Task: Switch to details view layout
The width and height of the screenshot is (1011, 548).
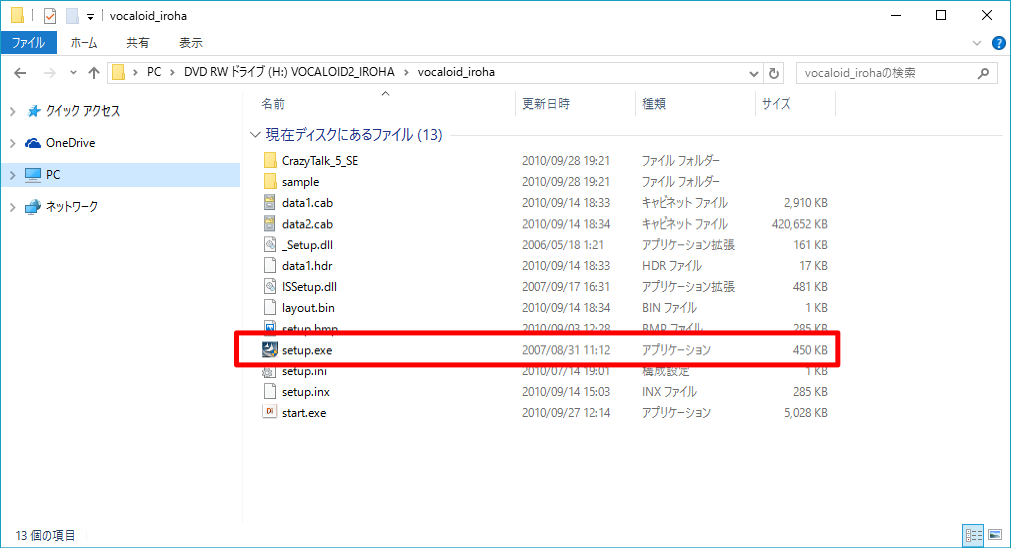Action: [x=974, y=535]
